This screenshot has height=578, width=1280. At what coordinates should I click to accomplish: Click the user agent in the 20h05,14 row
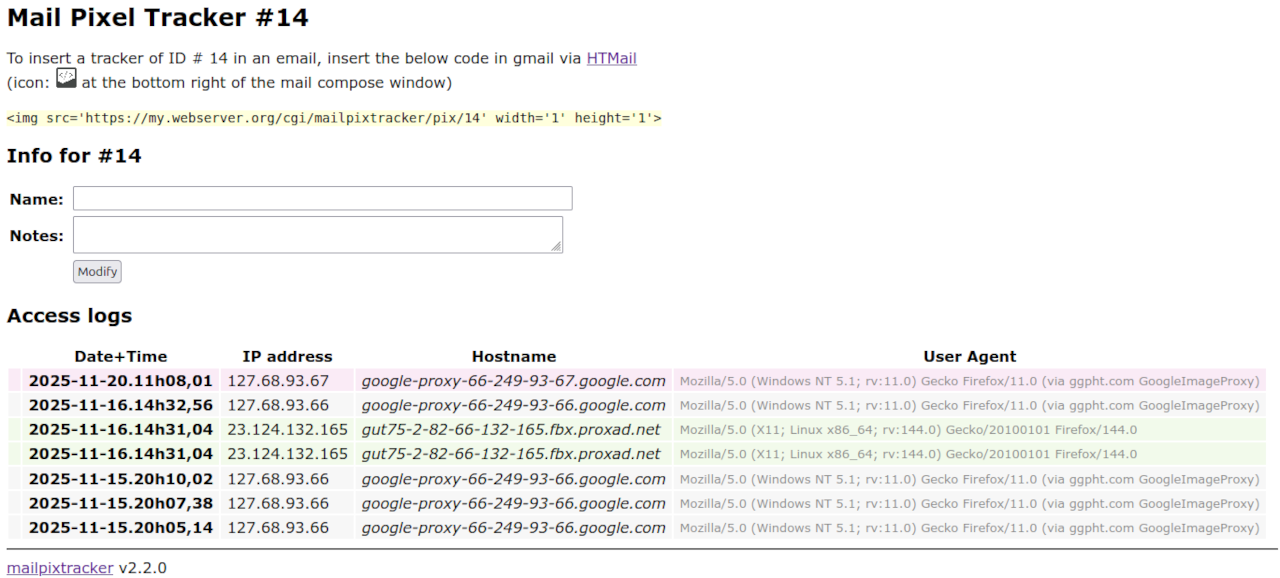point(970,528)
